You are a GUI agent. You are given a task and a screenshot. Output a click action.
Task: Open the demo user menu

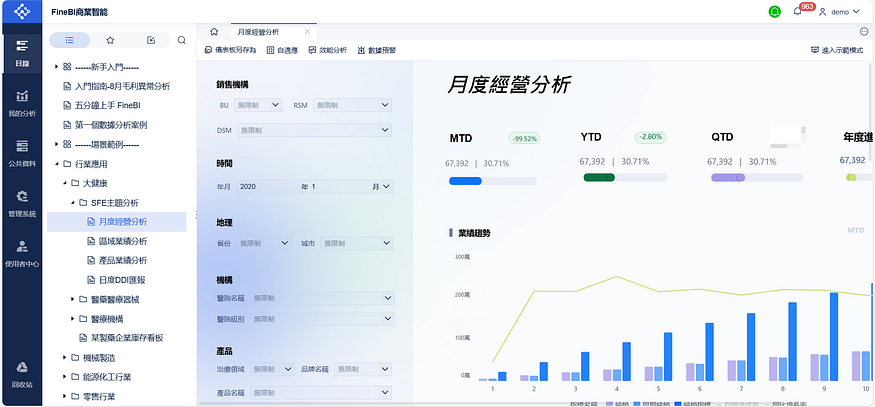tap(839, 12)
